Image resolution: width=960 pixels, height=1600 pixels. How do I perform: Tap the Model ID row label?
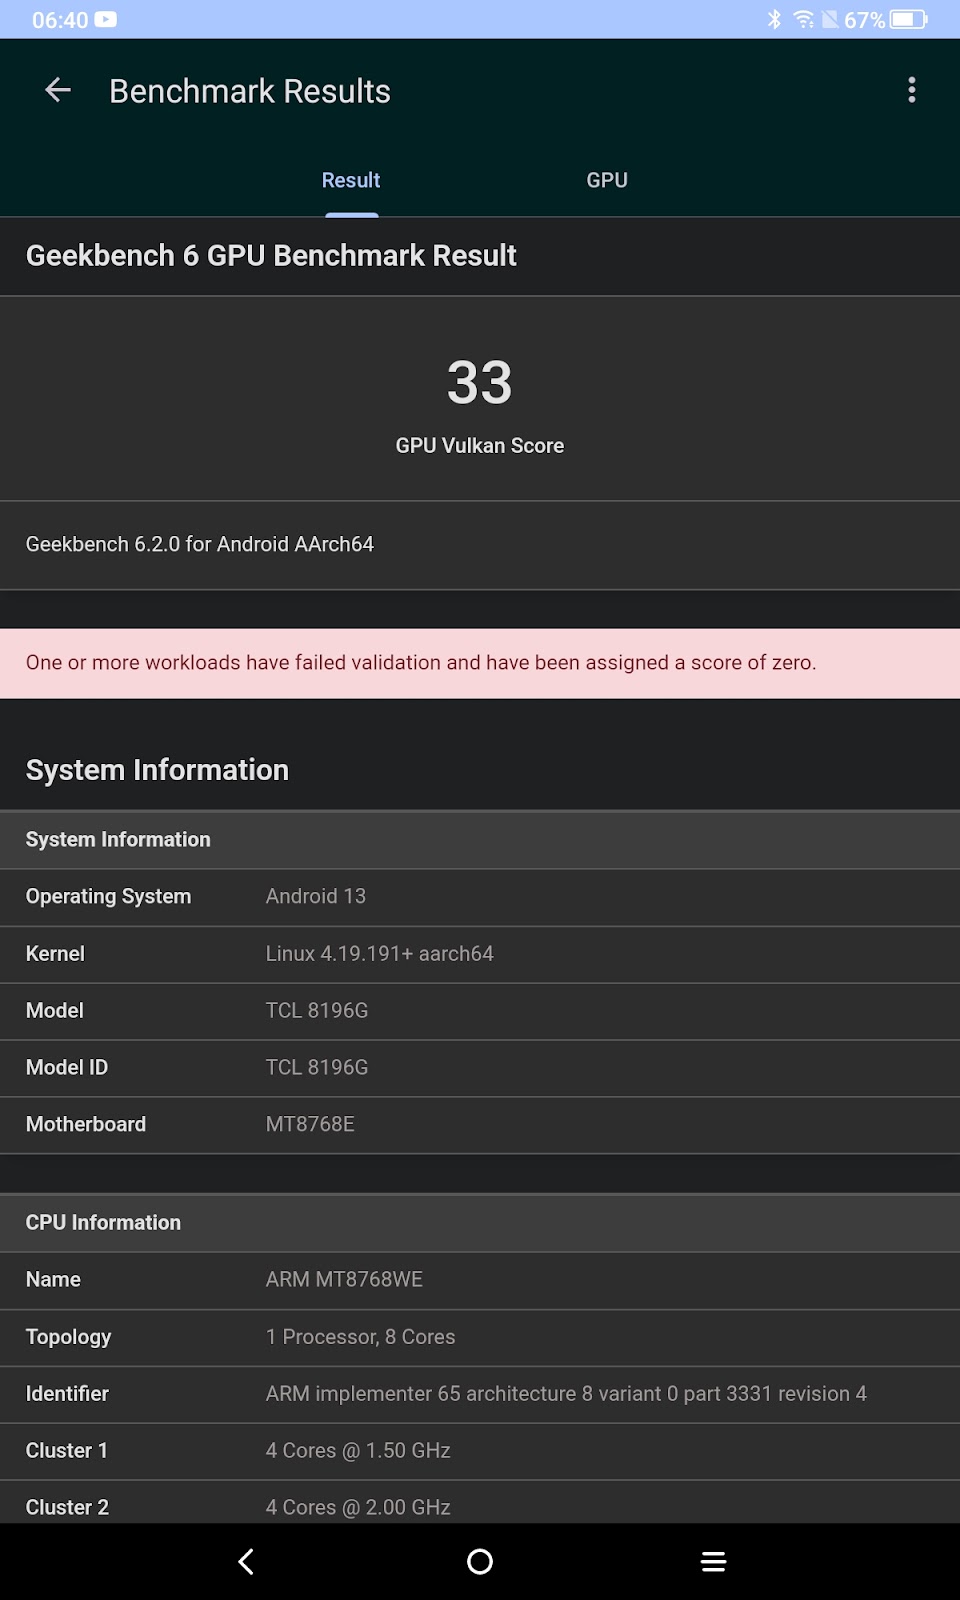[67, 1068]
